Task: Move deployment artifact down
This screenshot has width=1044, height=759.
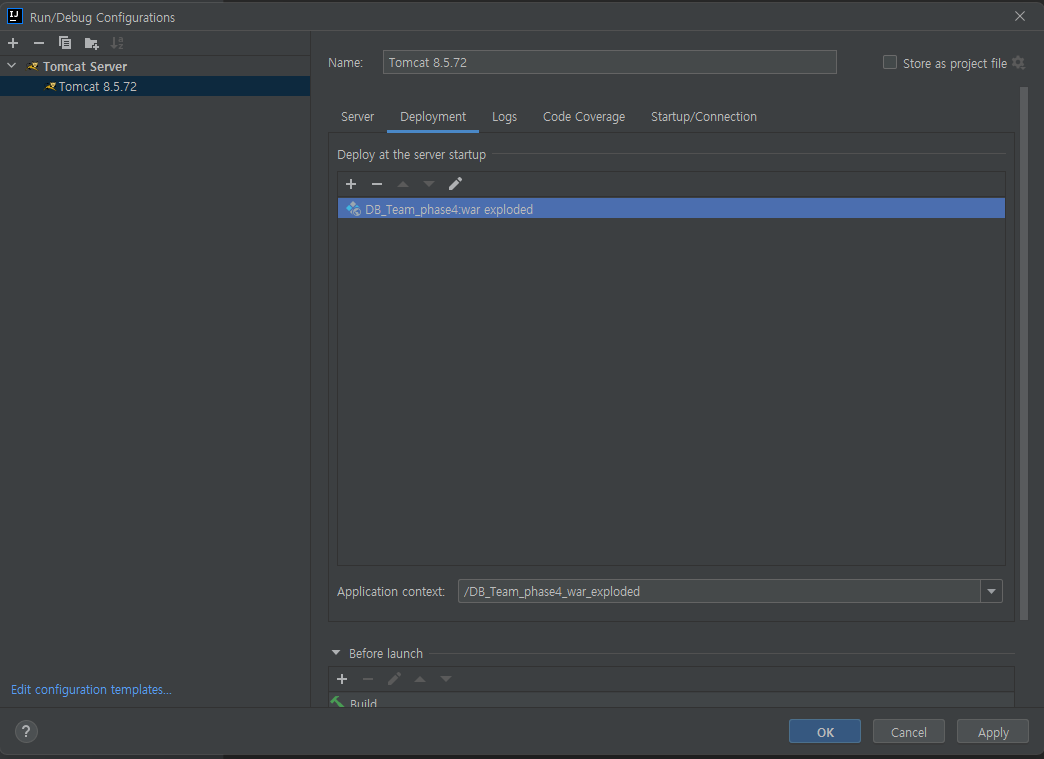Action: (429, 184)
